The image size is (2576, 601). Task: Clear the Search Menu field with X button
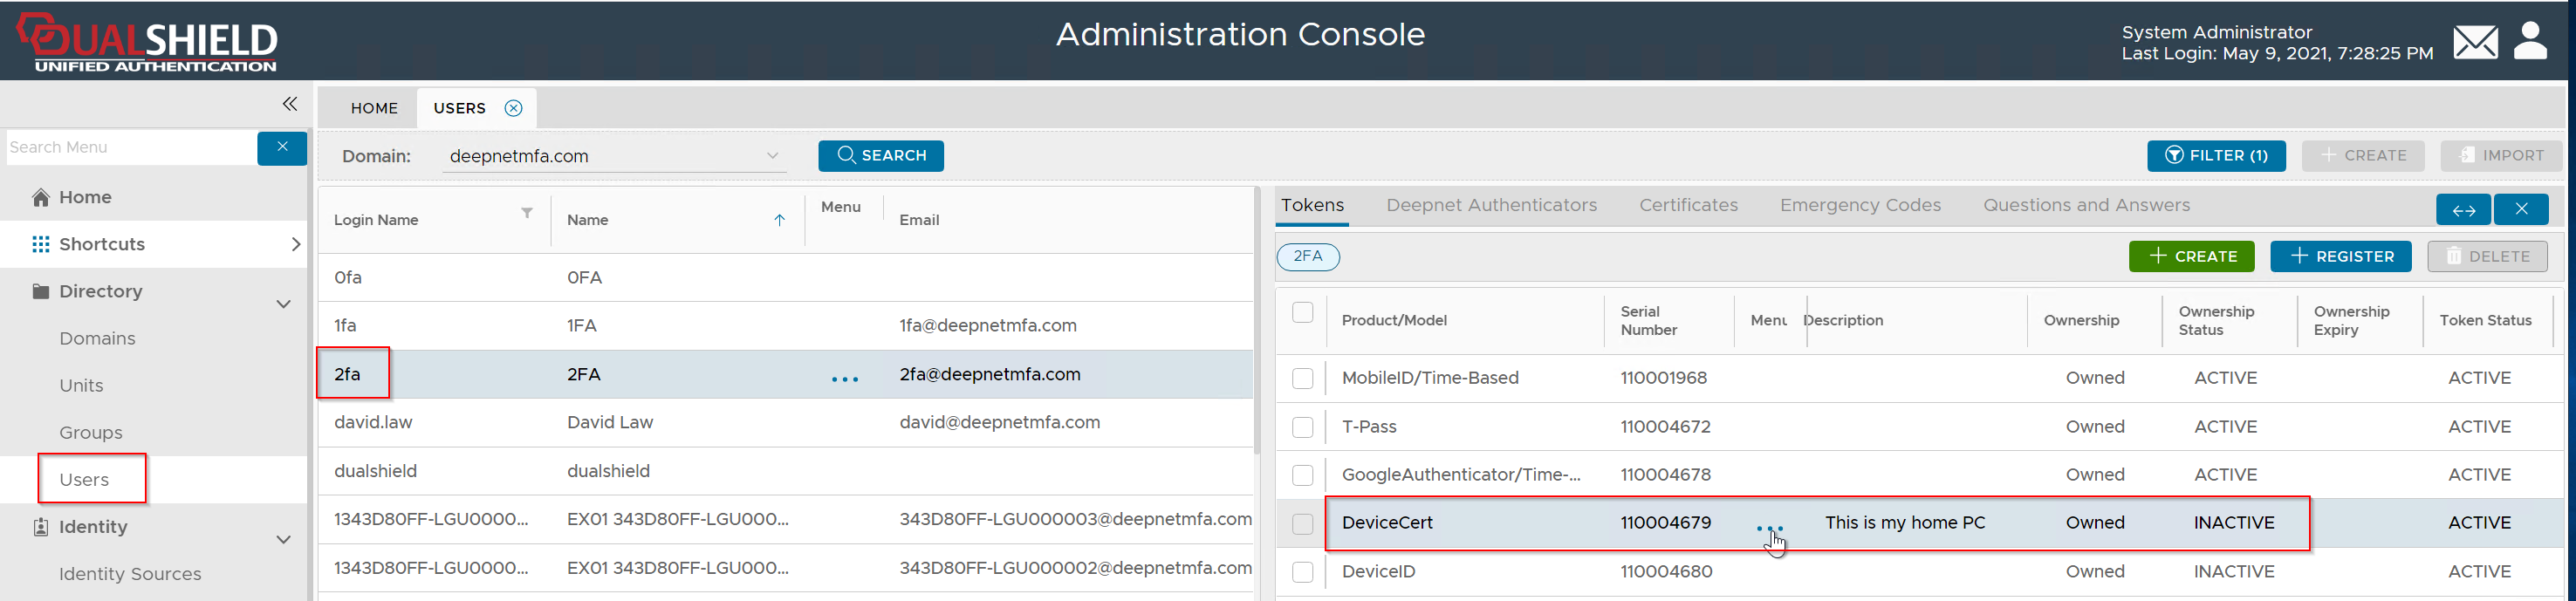(x=282, y=147)
